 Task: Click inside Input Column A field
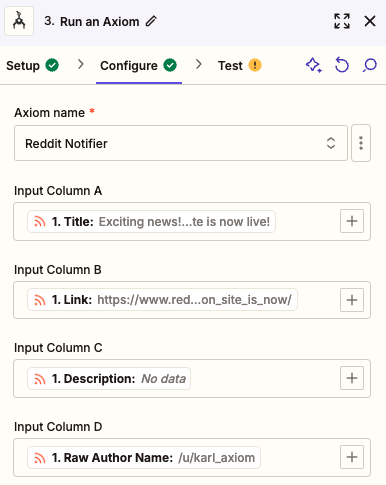point(192,221)
